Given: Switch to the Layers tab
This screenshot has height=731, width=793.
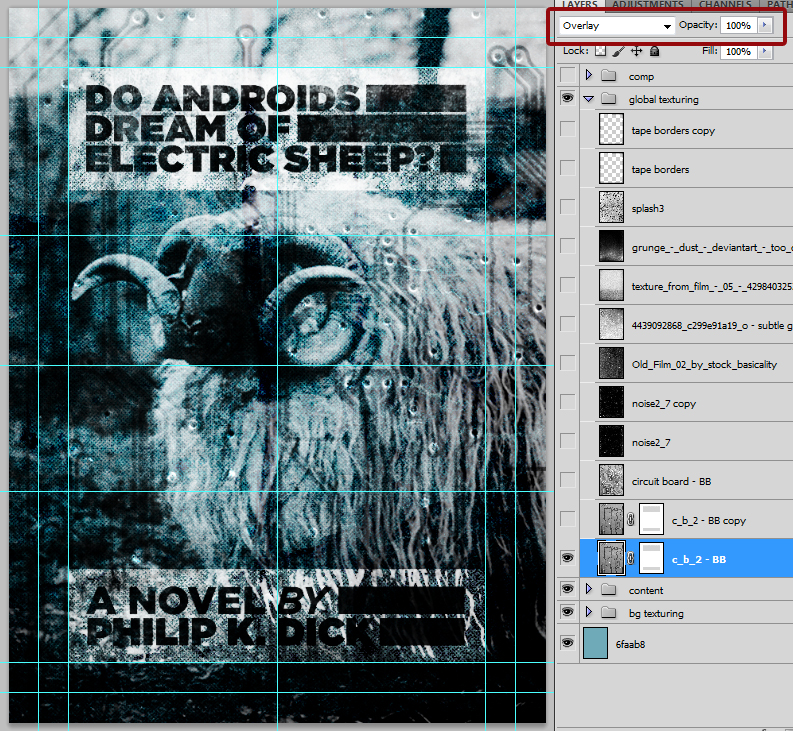Looking at the screenshot, I should pyautogui.click(x=580, y=4).
